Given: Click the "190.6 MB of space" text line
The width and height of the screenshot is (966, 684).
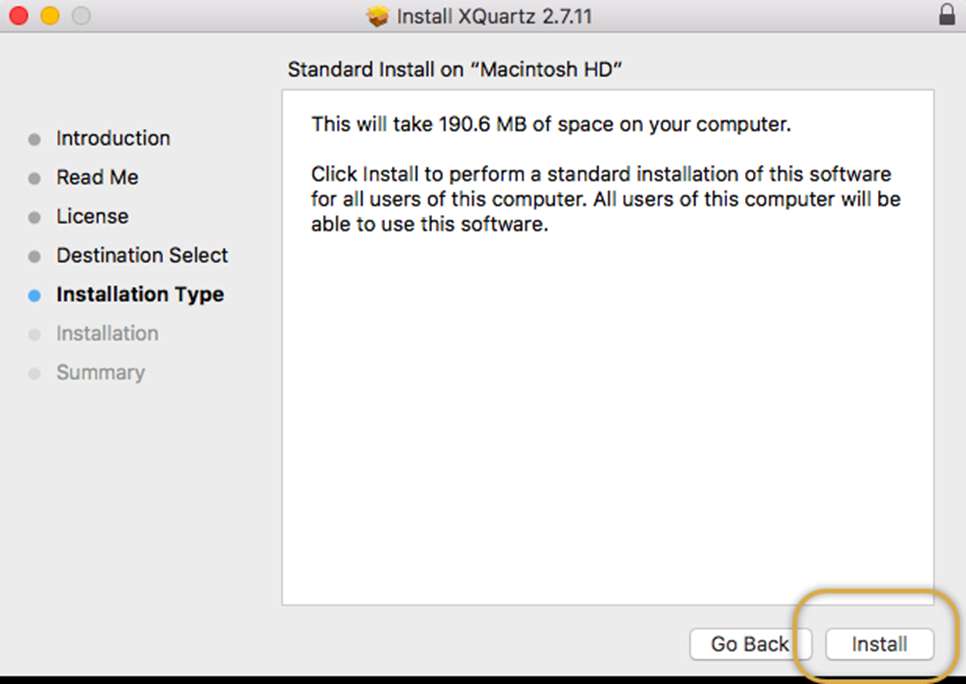Looking at the screenshot, I should [551, 125].
